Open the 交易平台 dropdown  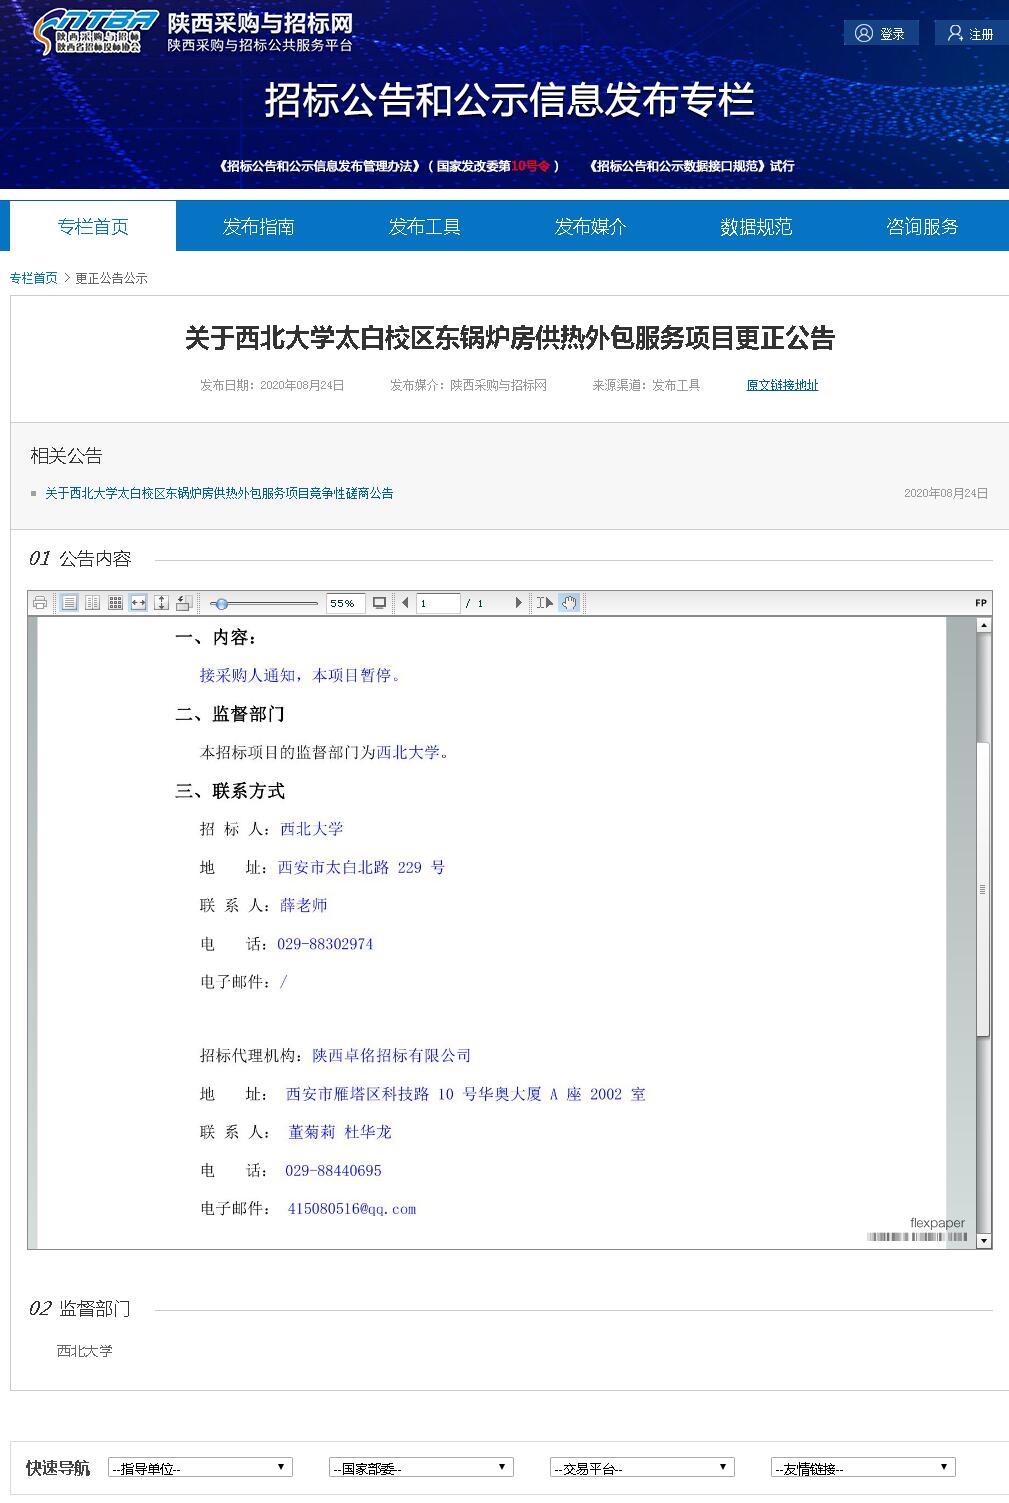pyautogui.click(x=642, y=1468)
